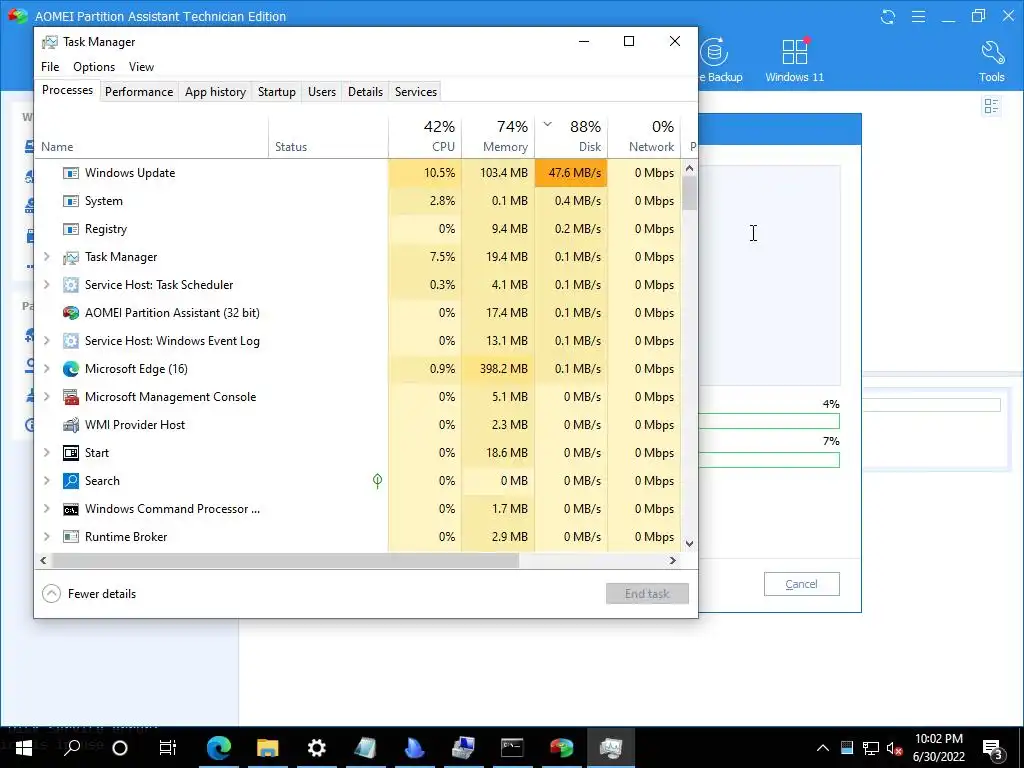This screenshot has width=1024, height=768.
Task: Open the File menu in Task Manager
Action: click(50, 67)
